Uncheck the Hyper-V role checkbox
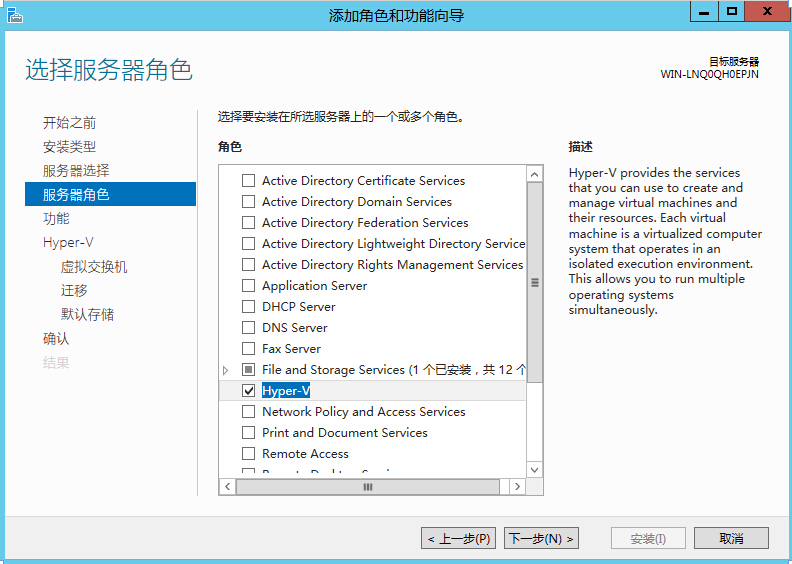This screenshot has width=792, height=564. 249,391
